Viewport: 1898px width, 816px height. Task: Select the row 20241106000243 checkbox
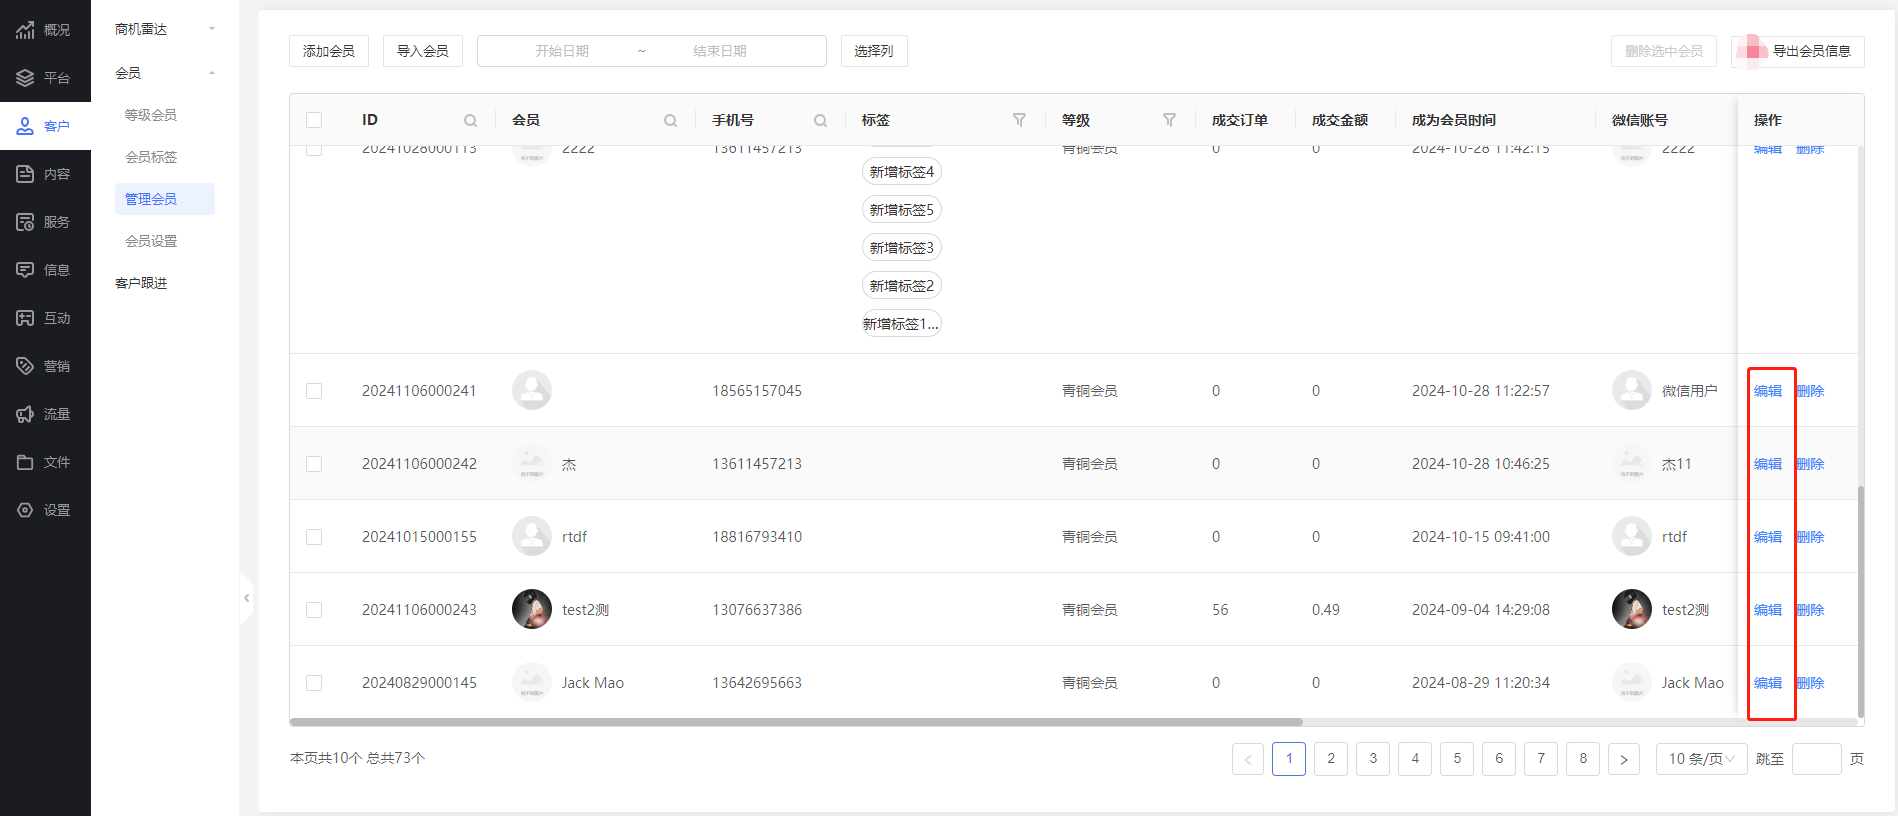coord(314,610)
